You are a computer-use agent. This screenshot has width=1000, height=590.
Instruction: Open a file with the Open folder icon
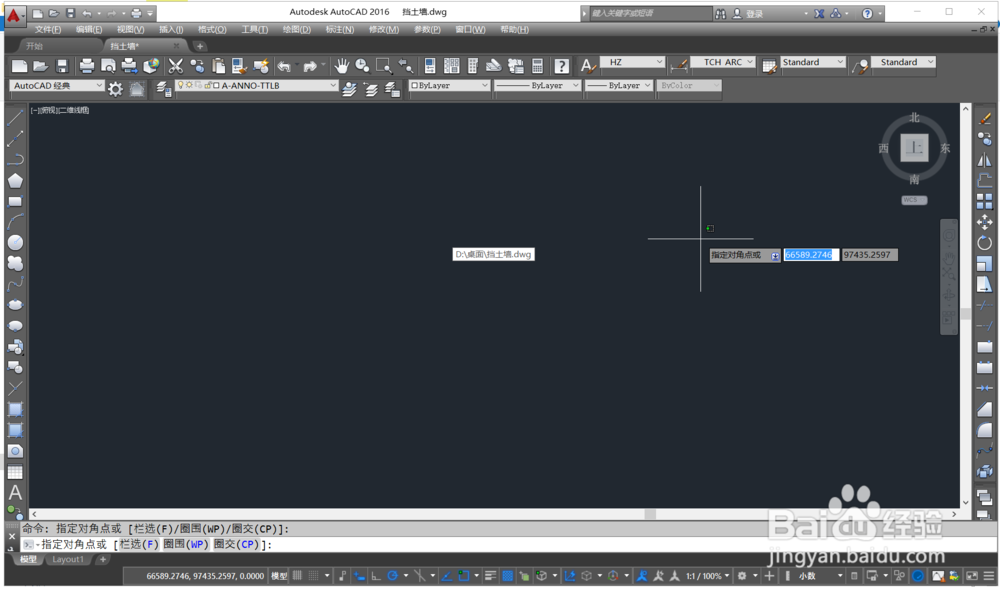coord(41,66)
